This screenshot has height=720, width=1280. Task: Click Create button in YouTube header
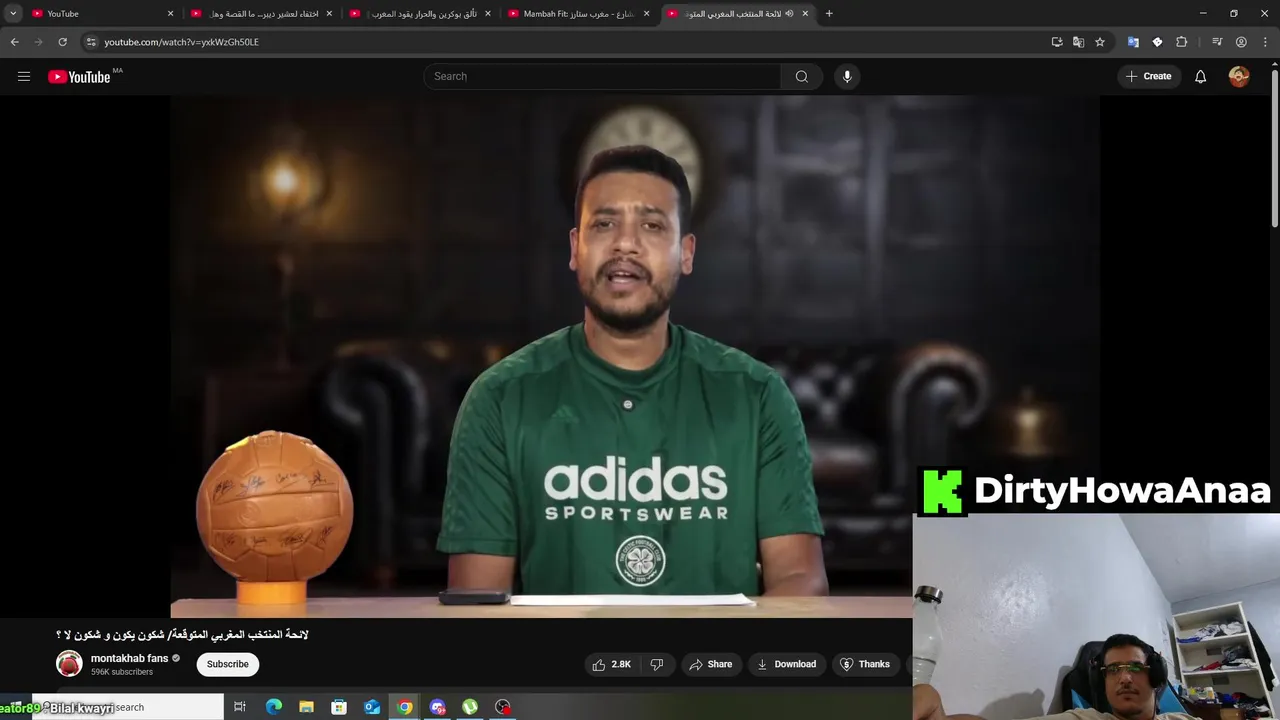1148,76
